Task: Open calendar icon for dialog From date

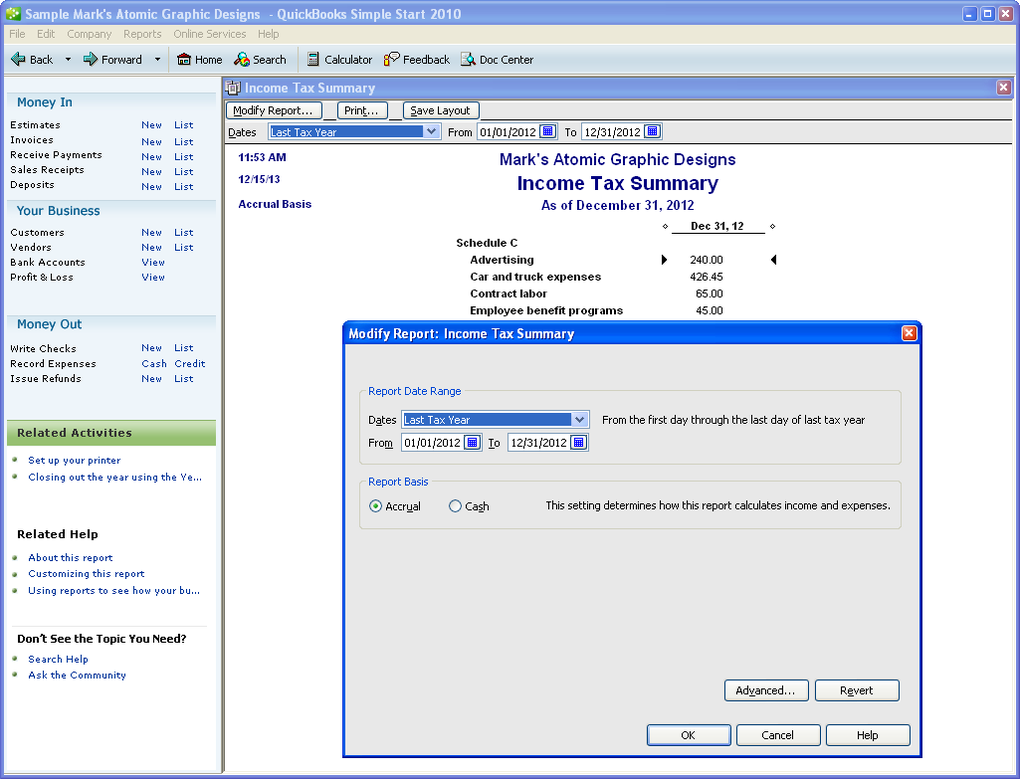Action: (473, 443)
